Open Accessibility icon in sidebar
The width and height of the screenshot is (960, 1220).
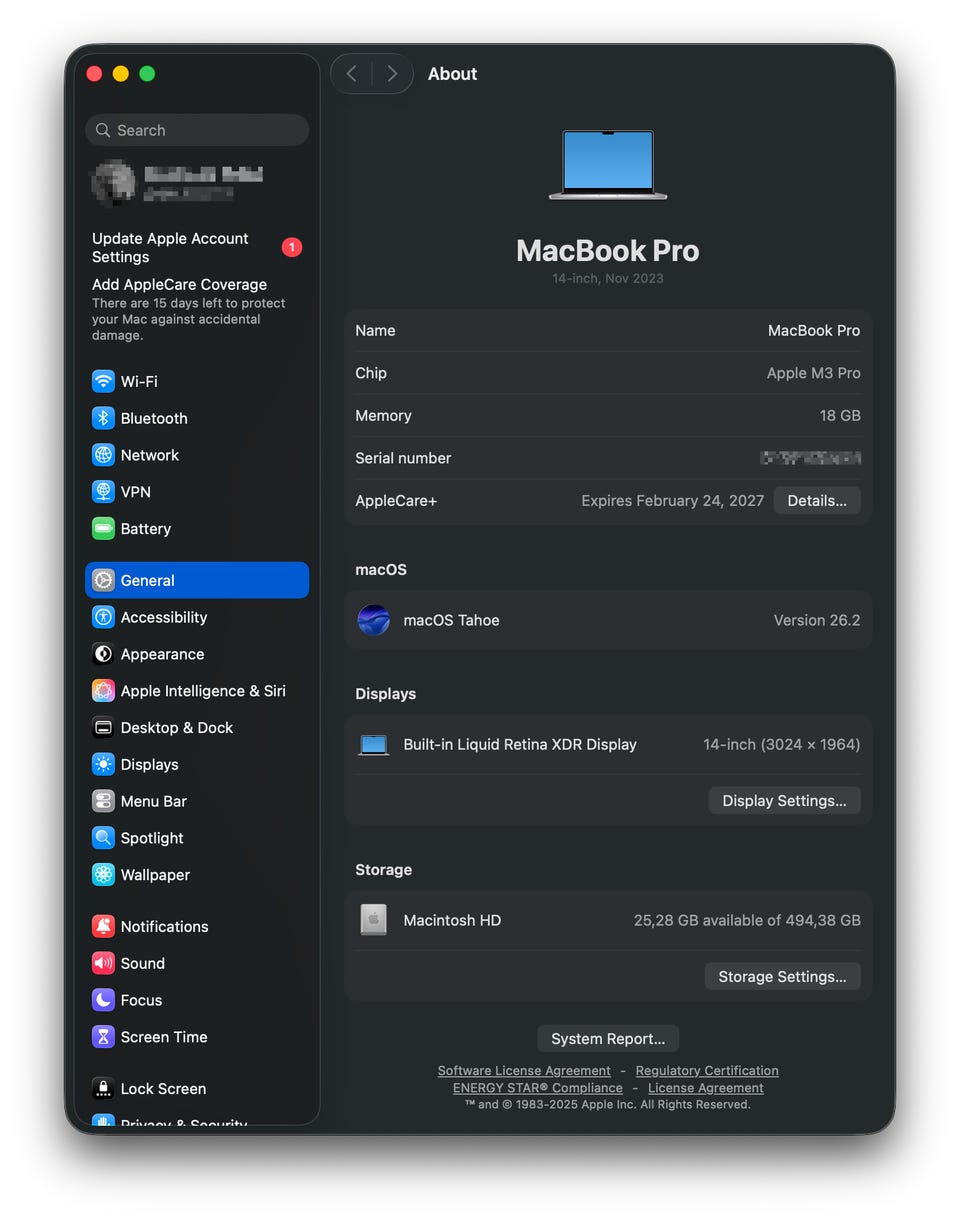tap(103, 617)
